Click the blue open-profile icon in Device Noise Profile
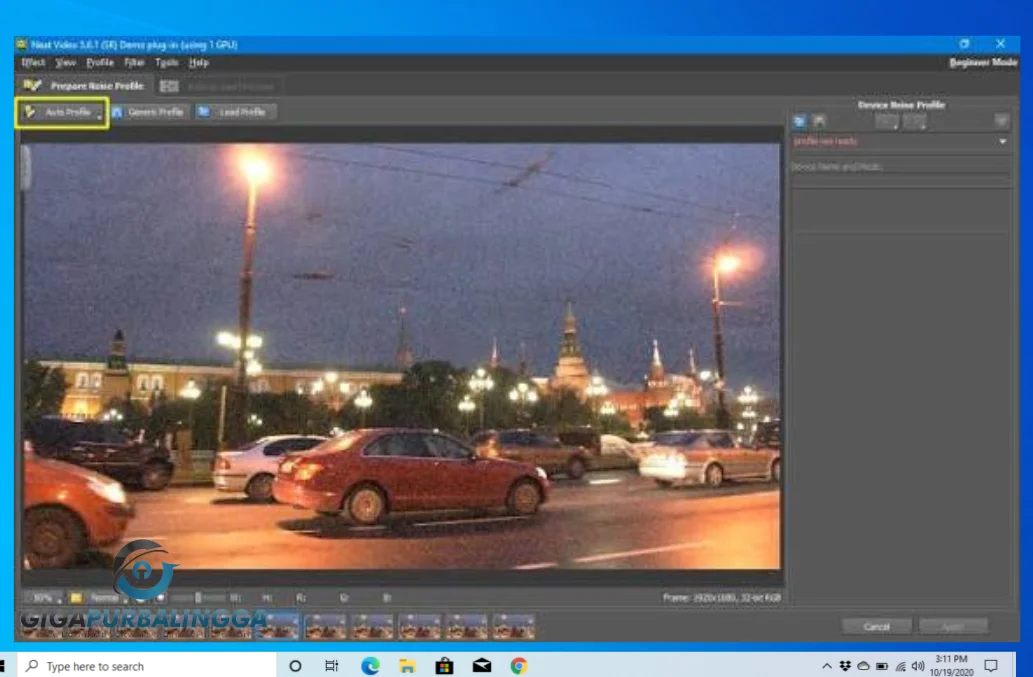1033x677 pixels. coord(799,121)
